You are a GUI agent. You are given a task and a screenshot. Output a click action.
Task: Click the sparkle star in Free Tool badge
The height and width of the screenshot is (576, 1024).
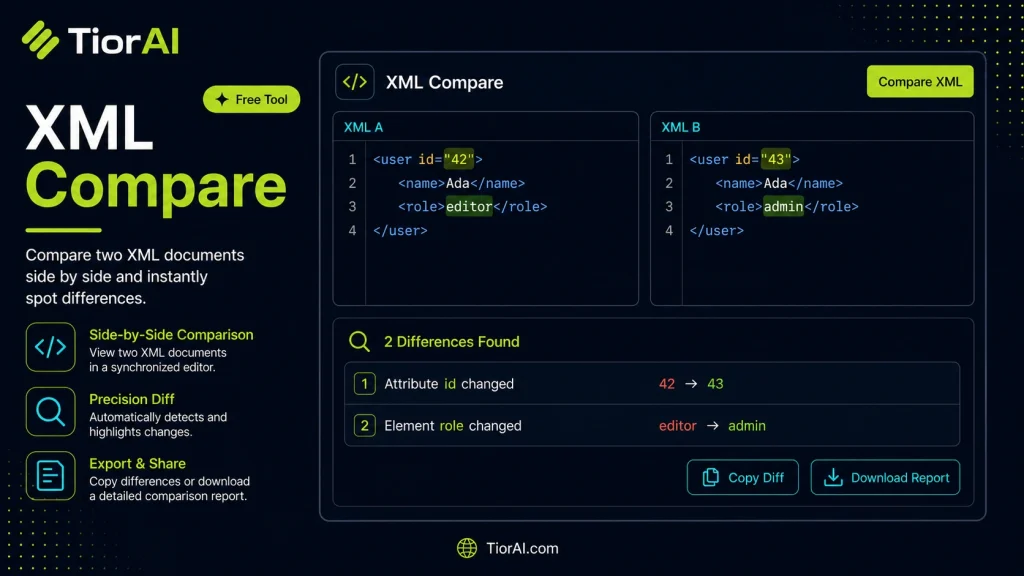tap(222, 99)
